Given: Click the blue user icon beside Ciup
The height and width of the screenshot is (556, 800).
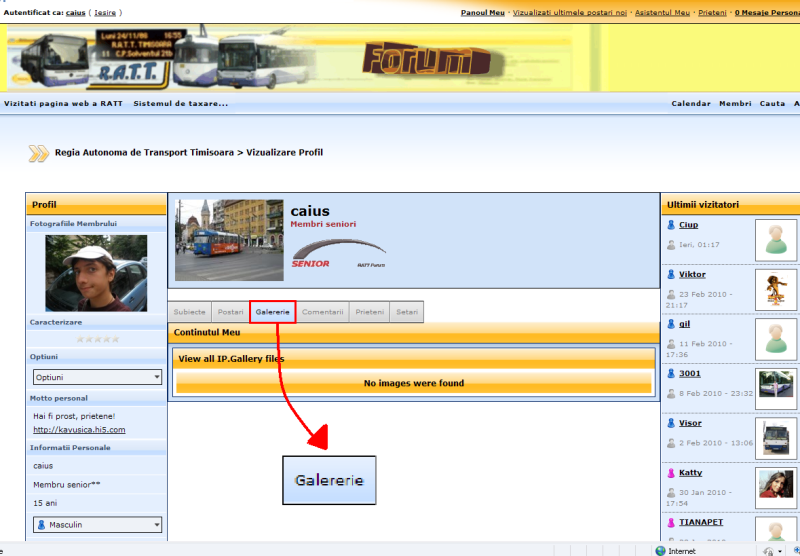Looking at the screenshot, I should pyautogui.click(x=671, y=225).
